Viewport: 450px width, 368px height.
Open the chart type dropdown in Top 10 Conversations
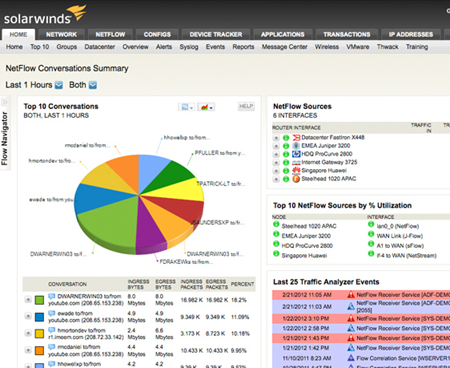[x=206, y=107]
